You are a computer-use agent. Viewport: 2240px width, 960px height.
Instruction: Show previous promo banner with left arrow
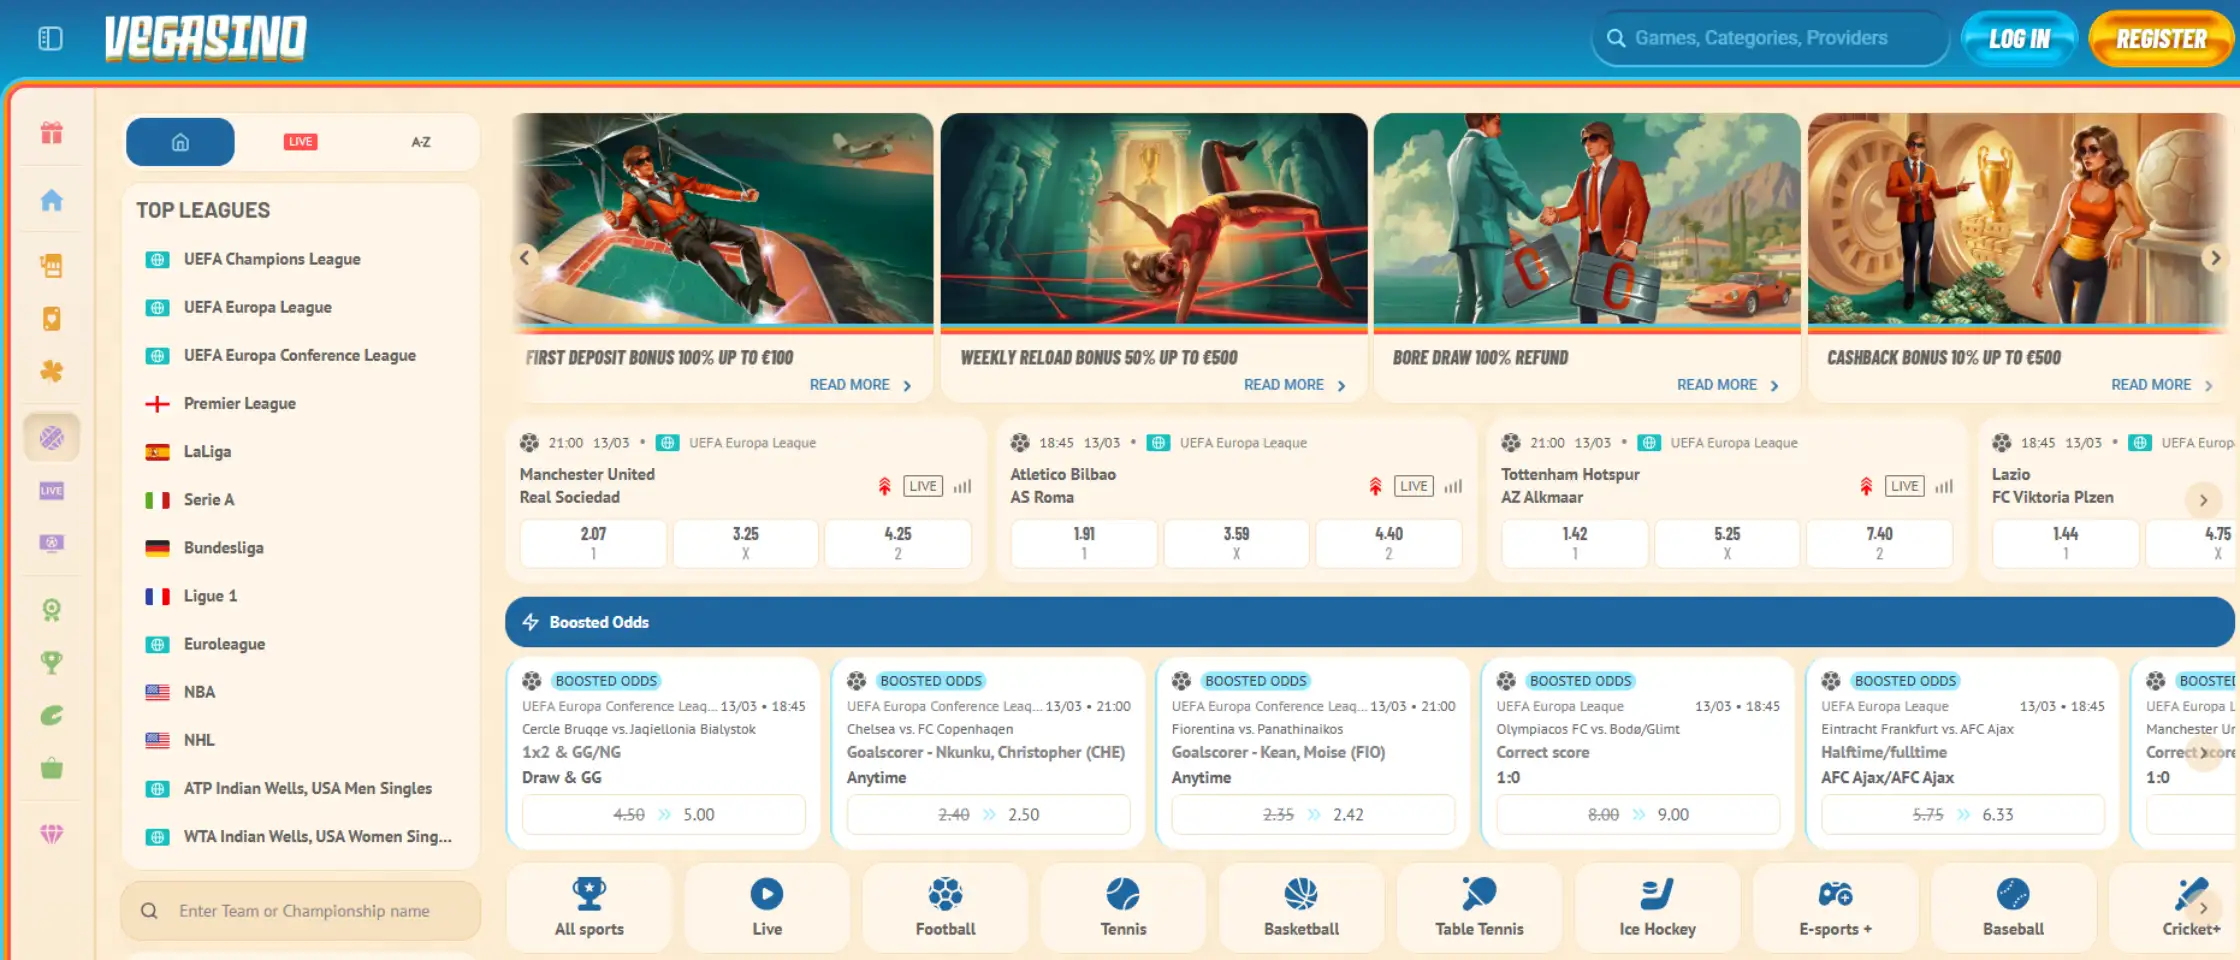pos(525,258)
